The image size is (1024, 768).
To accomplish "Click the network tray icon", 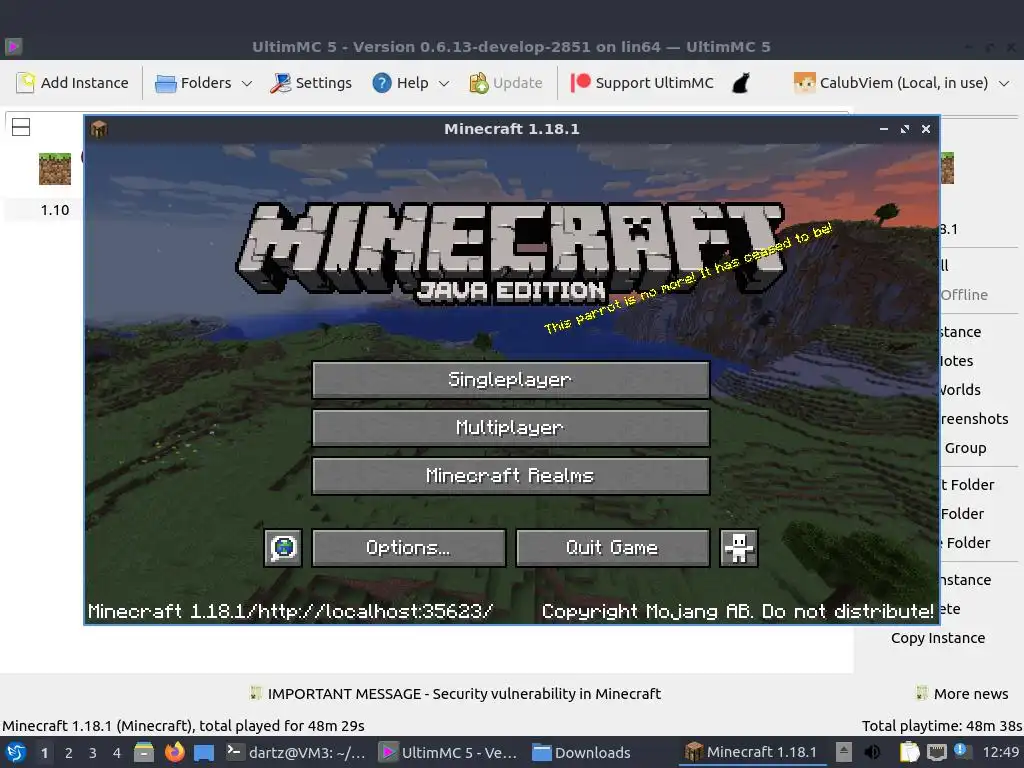I will tap(936, 752).
